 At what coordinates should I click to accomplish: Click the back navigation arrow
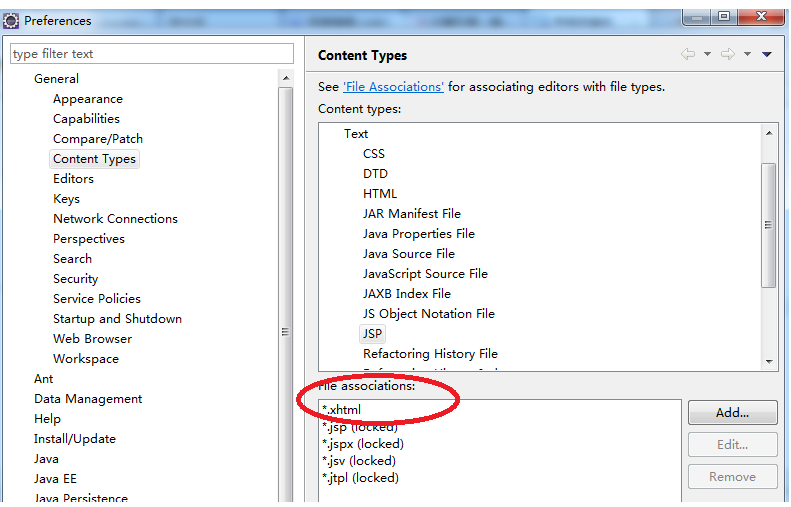coord(688,55)
